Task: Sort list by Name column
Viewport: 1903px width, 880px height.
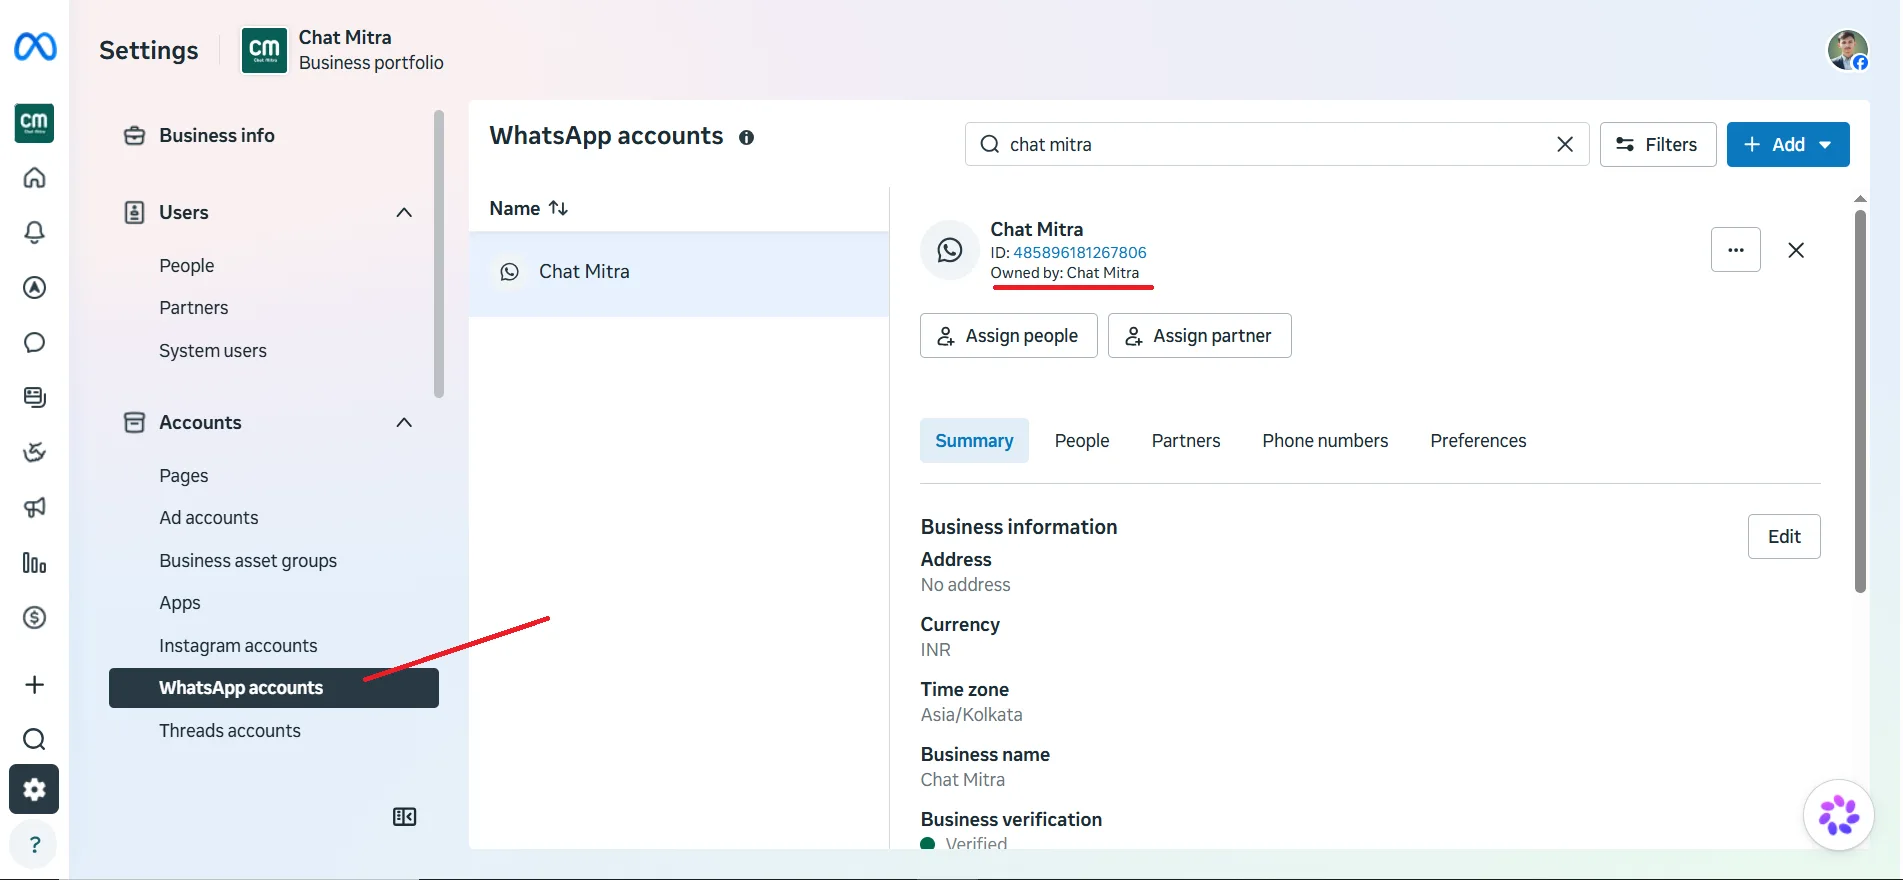Action: coord(529,208)
